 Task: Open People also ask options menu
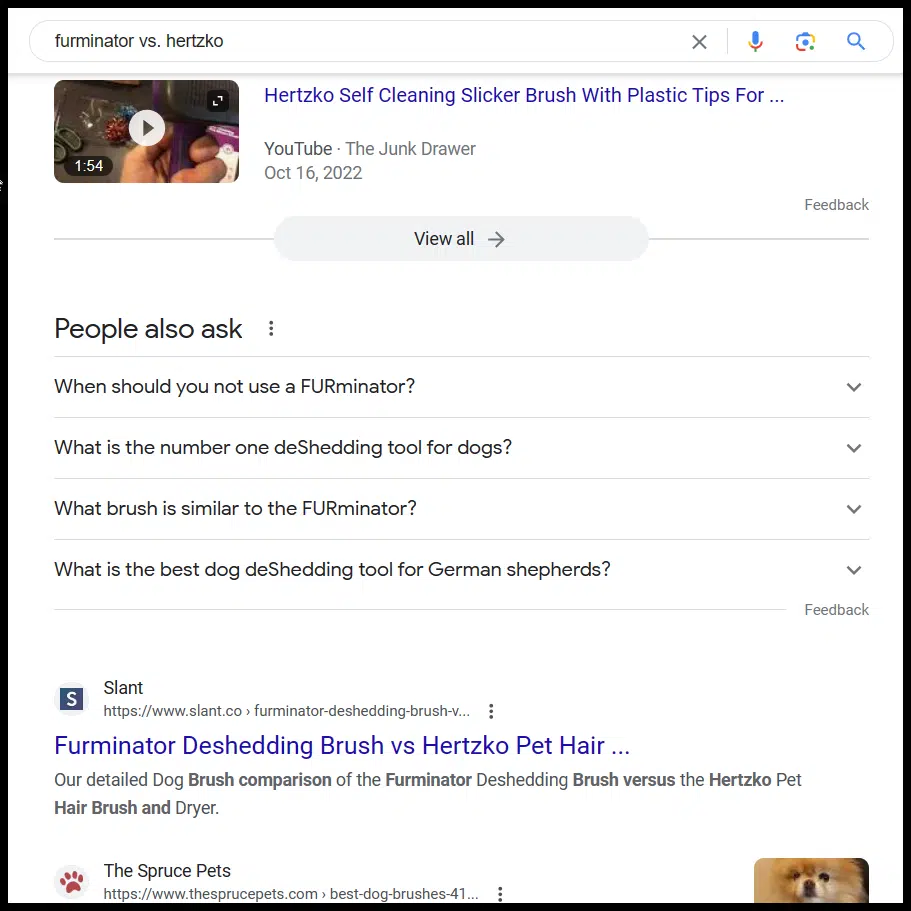point(271,329)
